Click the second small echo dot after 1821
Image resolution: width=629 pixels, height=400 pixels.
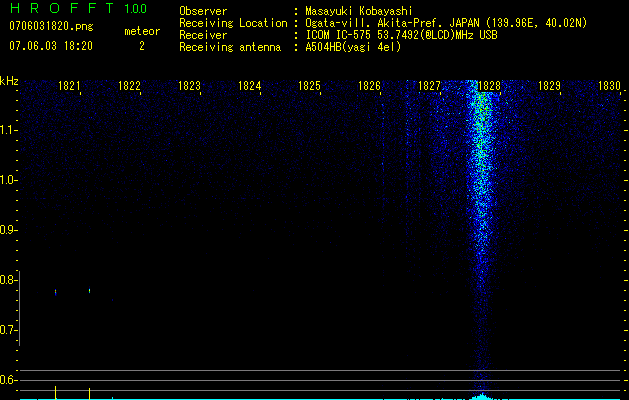(x=89, y=290)
